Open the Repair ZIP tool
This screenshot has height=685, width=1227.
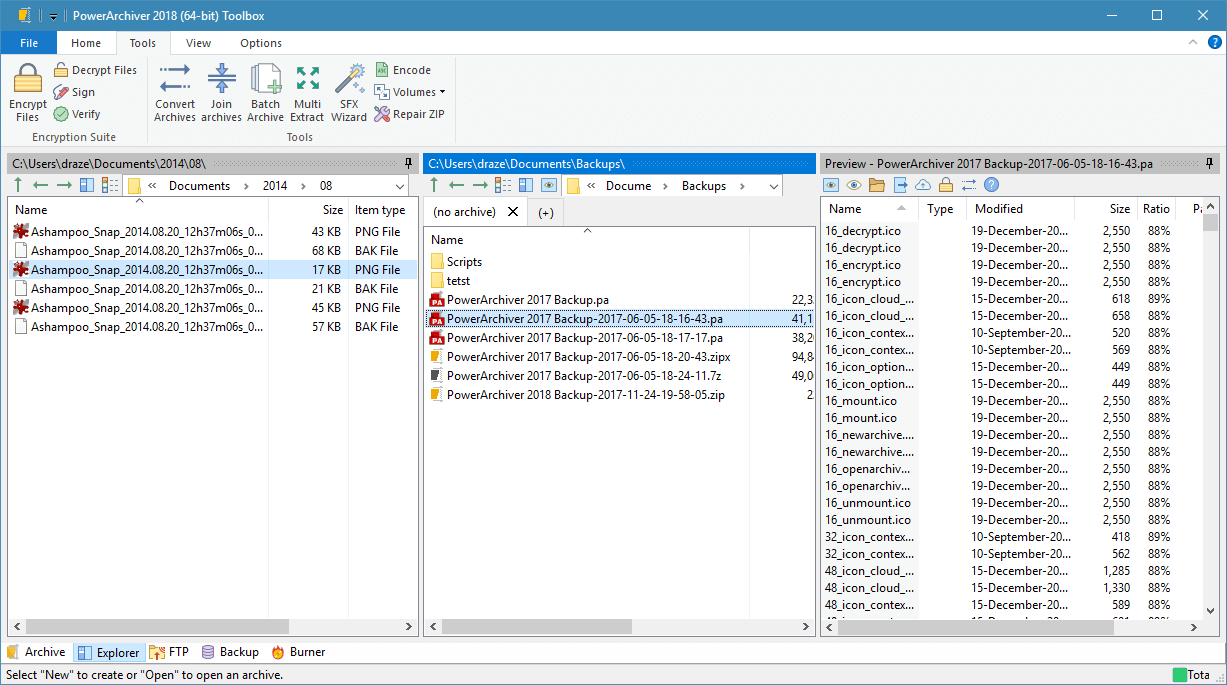point(410,114)
